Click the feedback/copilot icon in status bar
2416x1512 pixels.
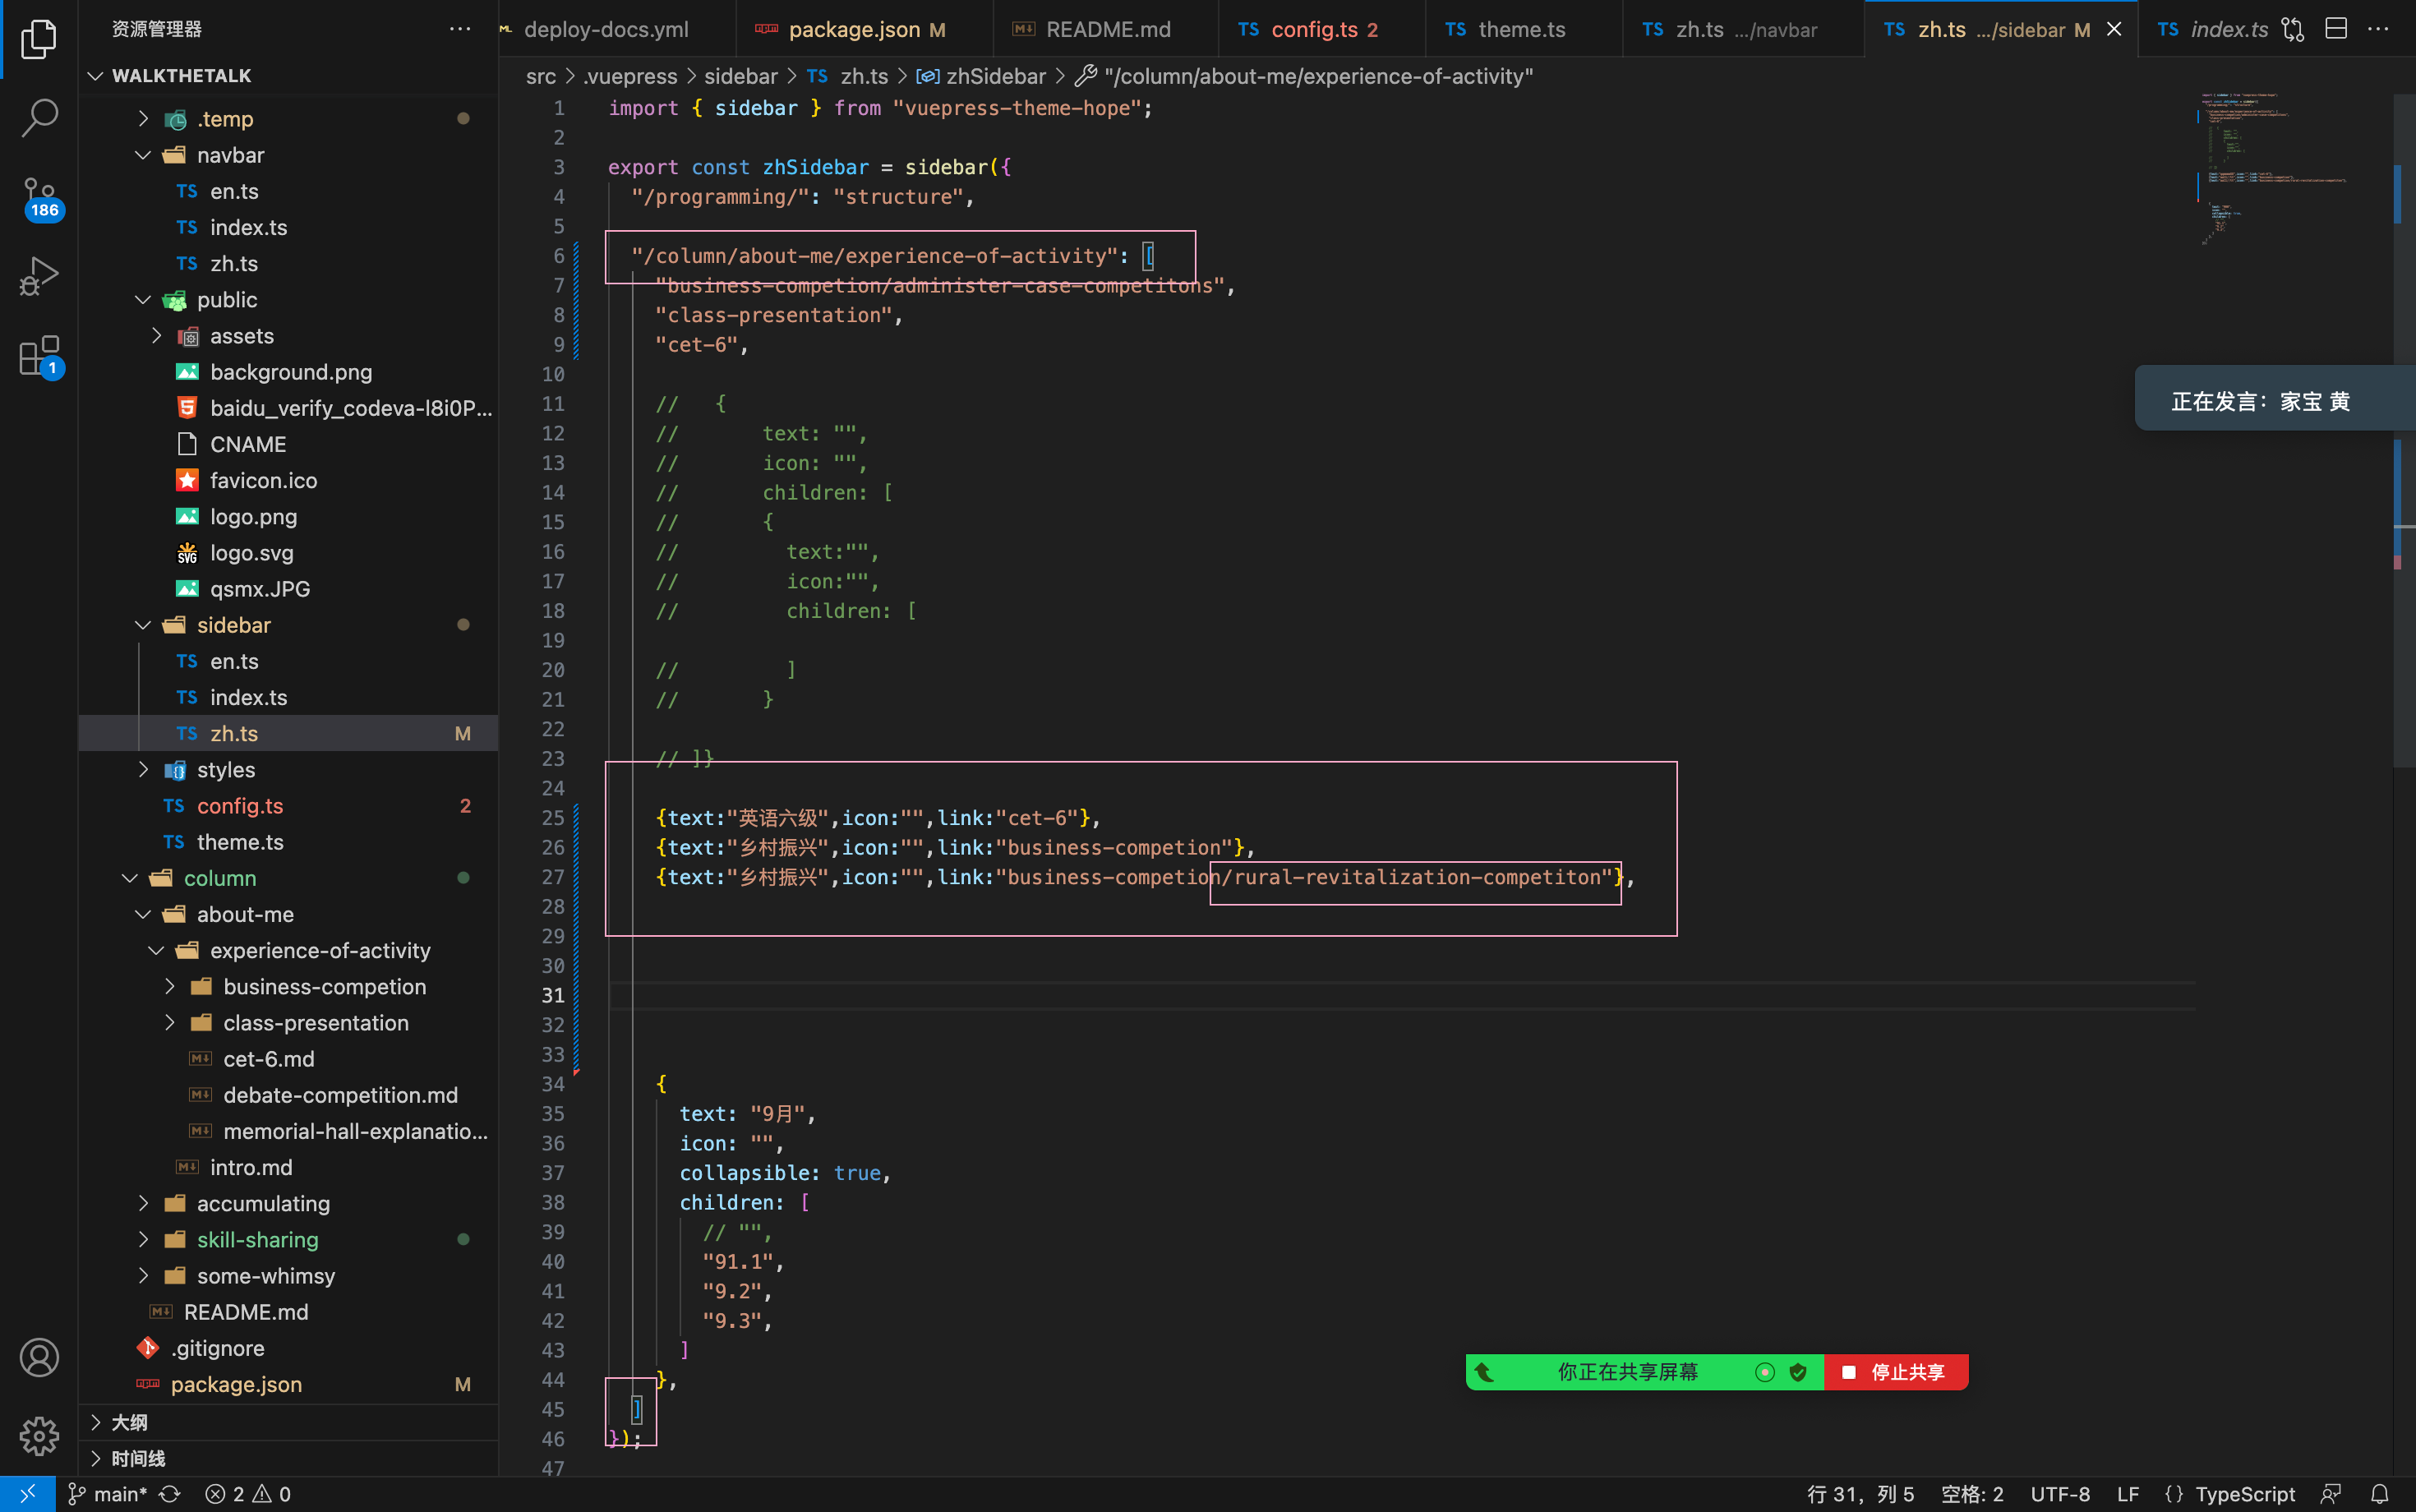[x=2331, y=1494]
